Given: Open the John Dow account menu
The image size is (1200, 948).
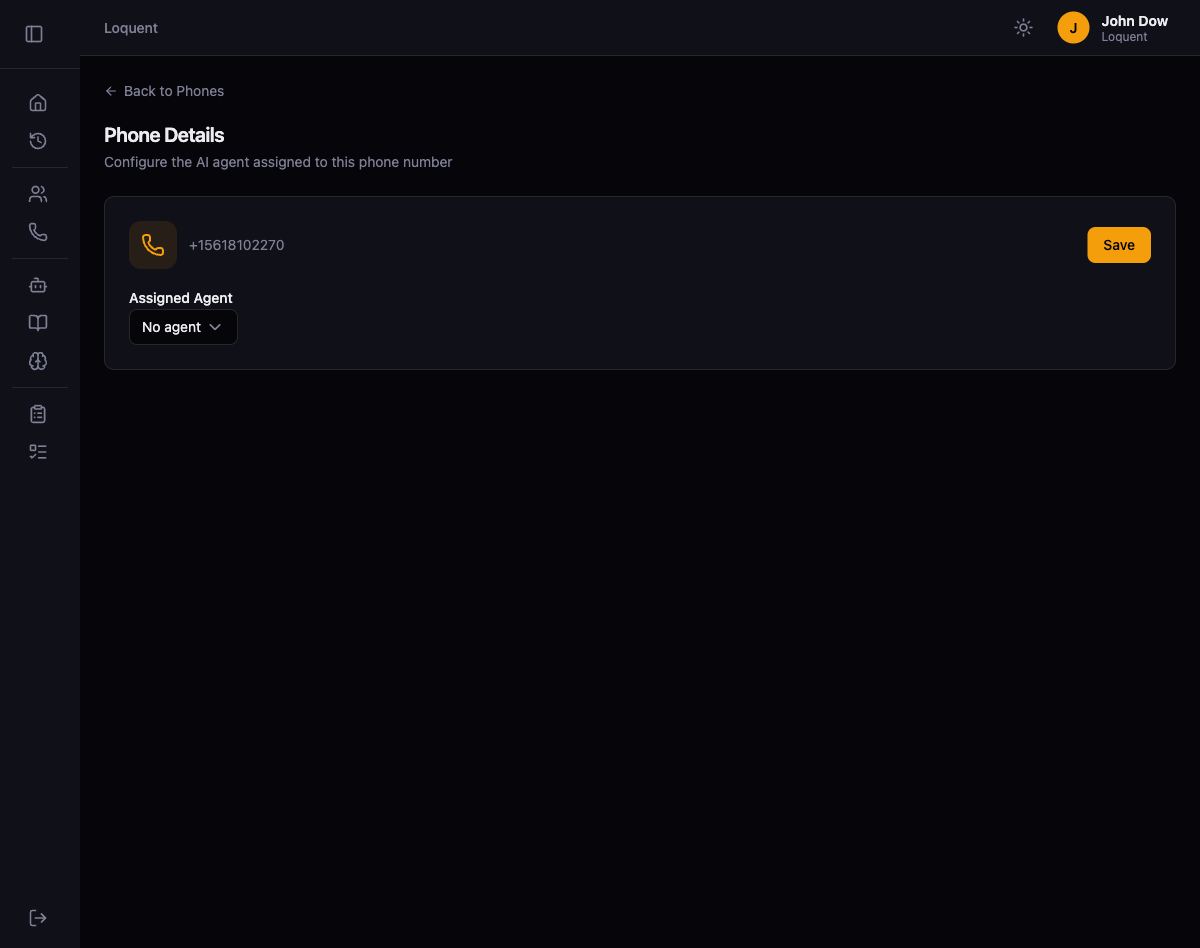Looking at the screenshot, I should (1111, 27).
